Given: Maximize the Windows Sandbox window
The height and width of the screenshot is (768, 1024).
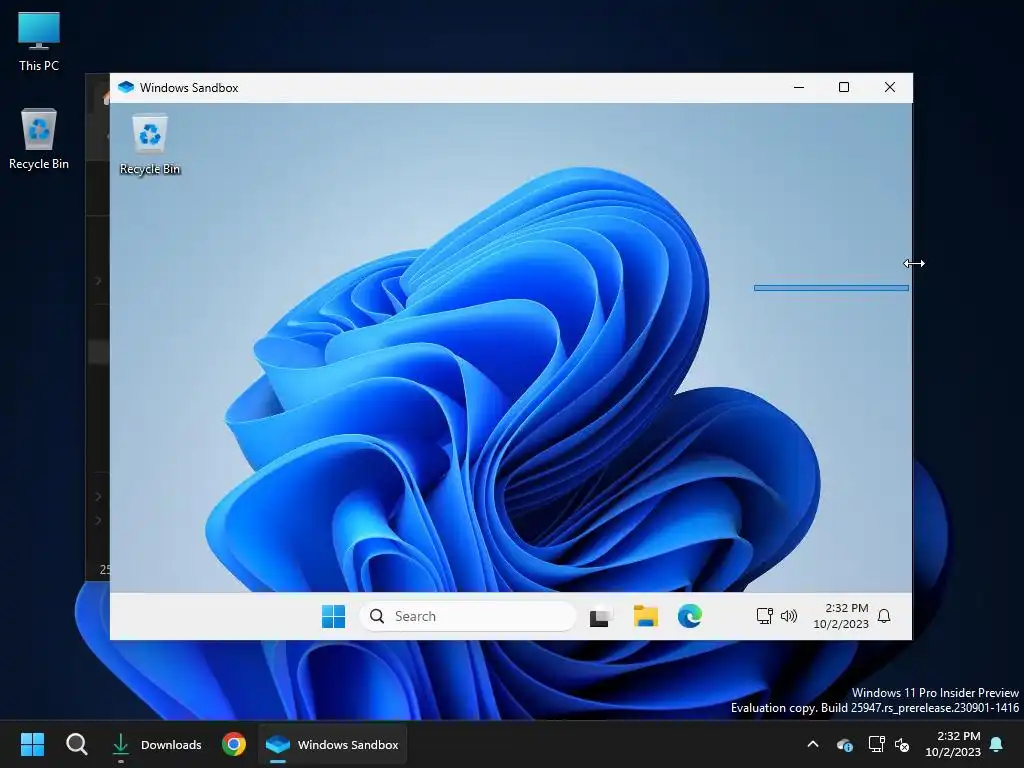Looking at the screenshot, I should pos(844,88).
